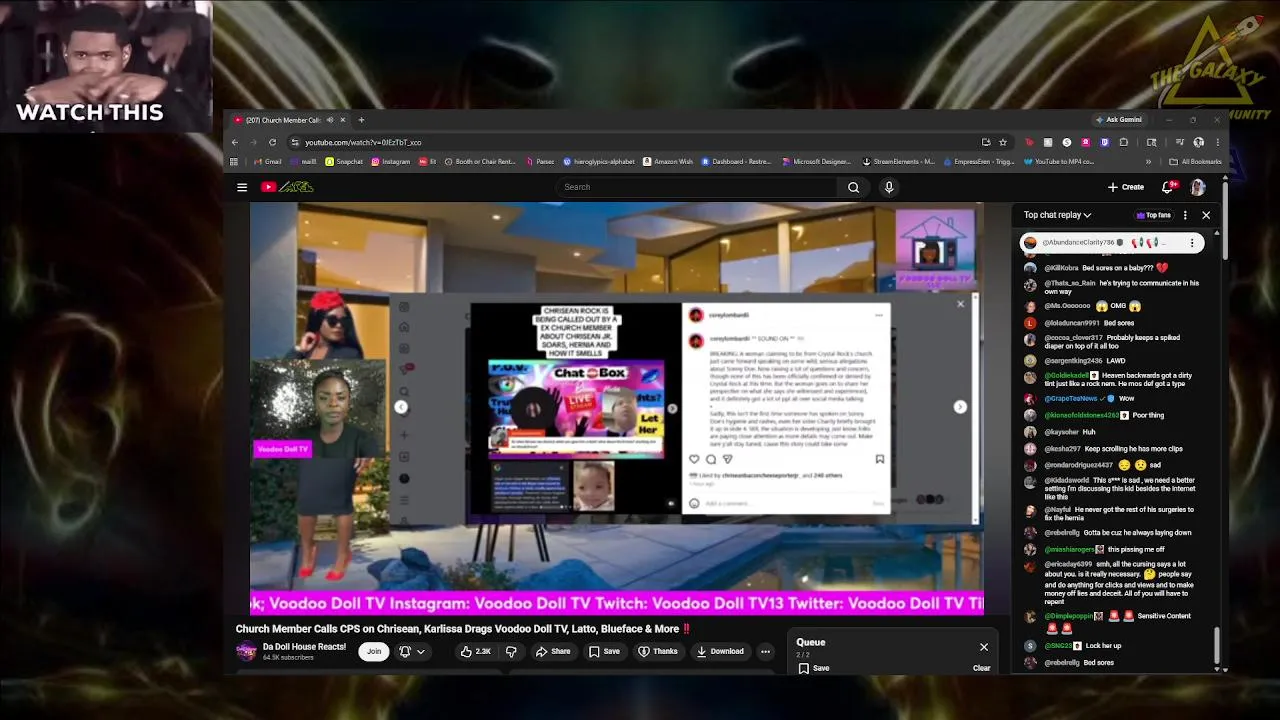Save the queue as playlist

click(813, 668)
